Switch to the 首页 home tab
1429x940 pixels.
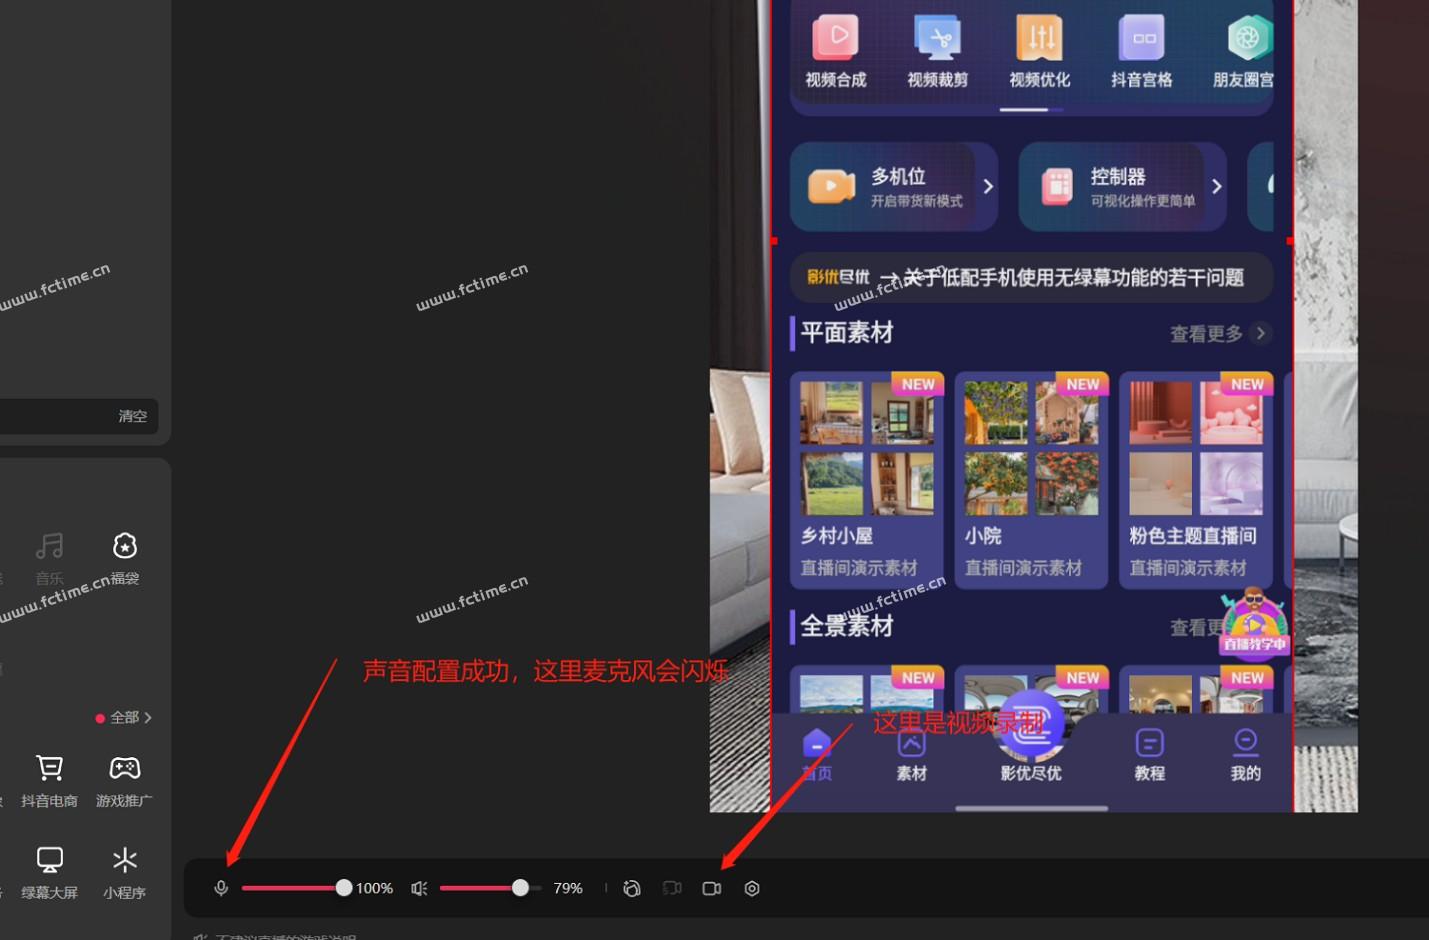click(x=817, y=755)
